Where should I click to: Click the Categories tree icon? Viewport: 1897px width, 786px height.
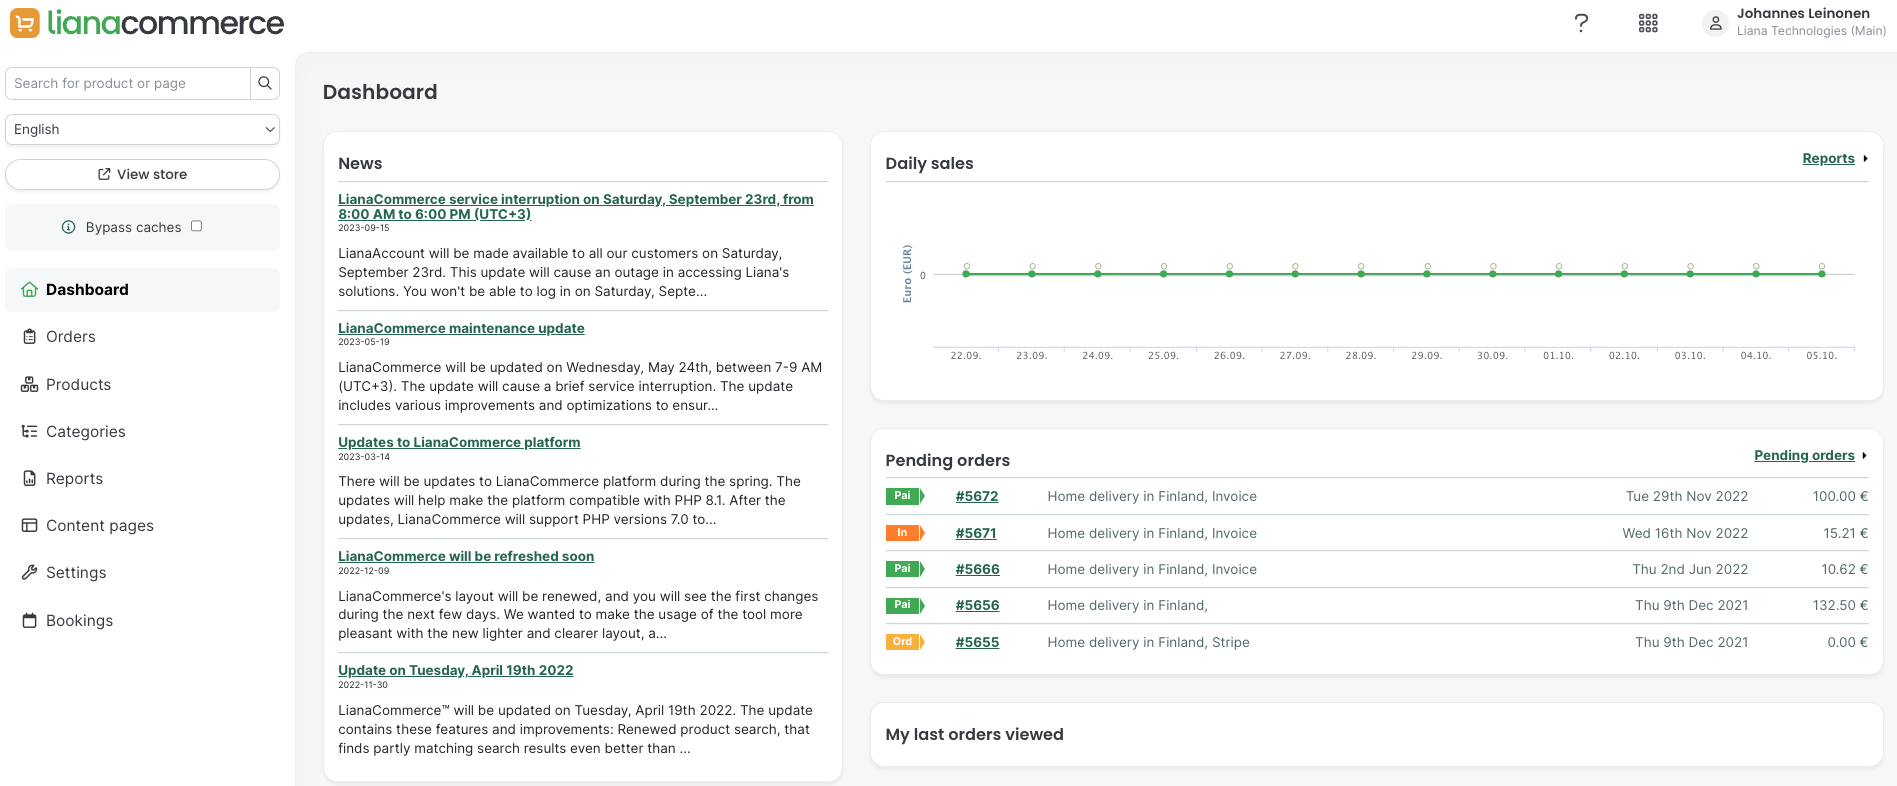click(29, 432)
